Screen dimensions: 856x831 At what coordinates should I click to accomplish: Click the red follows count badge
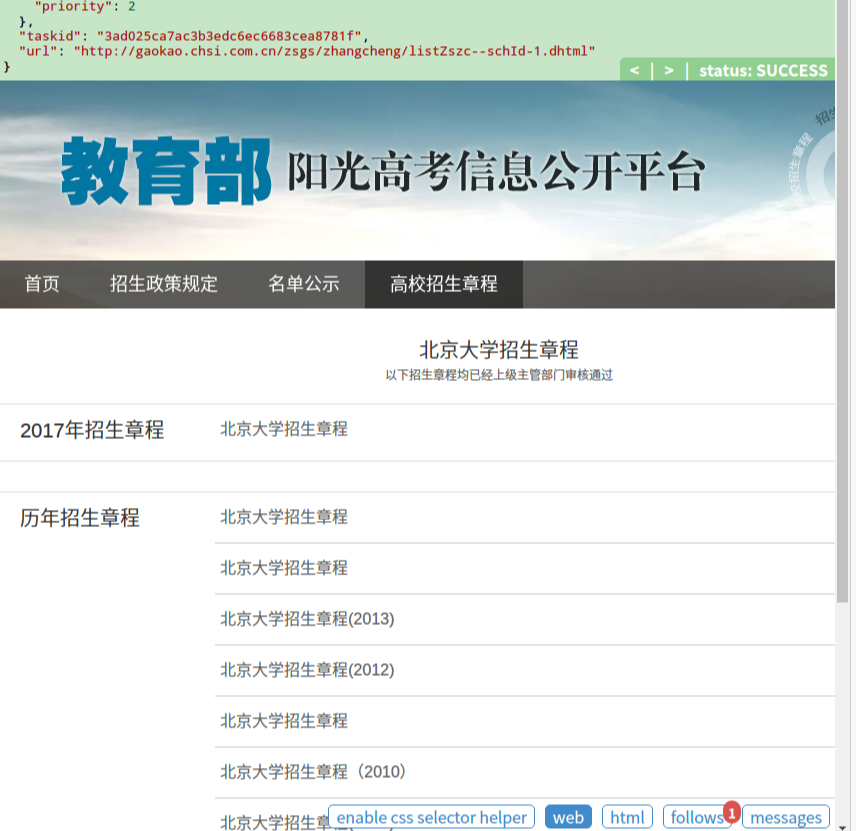click(732, 812)
